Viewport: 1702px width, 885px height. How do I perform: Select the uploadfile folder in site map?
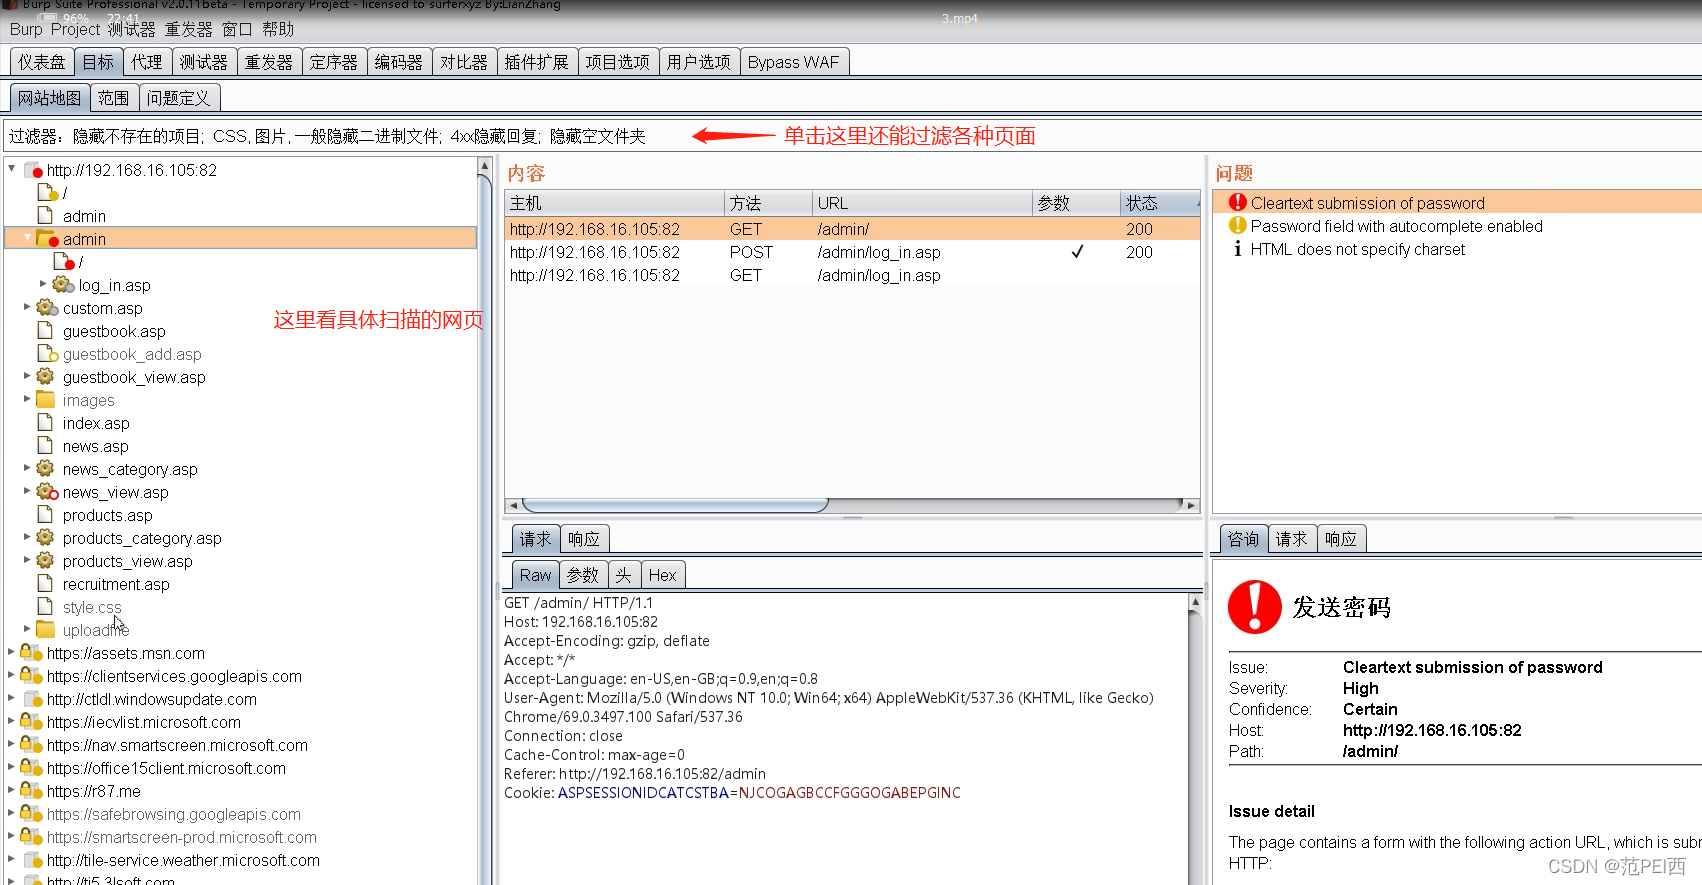click(96, 630)
